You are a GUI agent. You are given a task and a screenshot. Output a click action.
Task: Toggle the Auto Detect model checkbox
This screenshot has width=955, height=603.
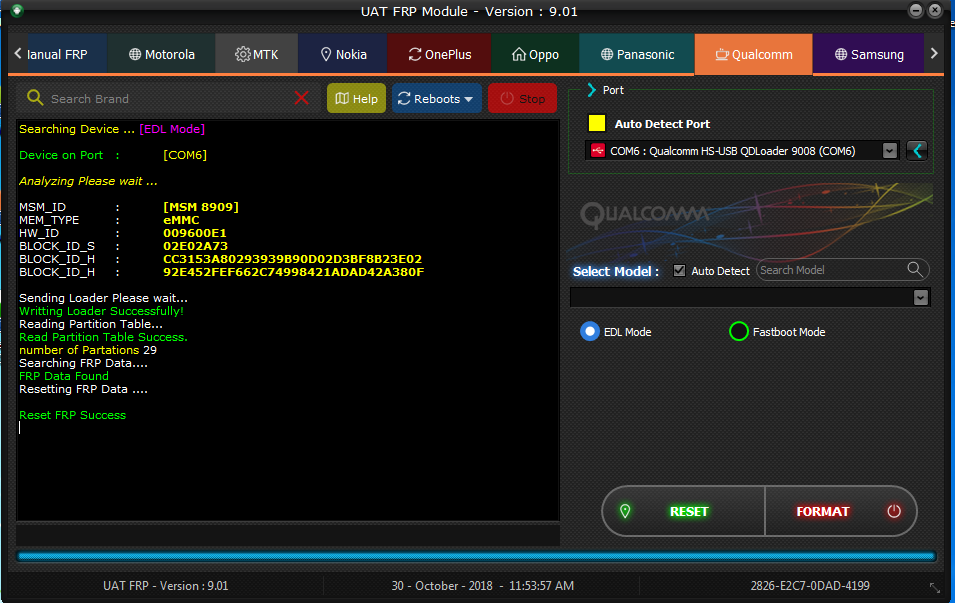(x=680, y=271)
